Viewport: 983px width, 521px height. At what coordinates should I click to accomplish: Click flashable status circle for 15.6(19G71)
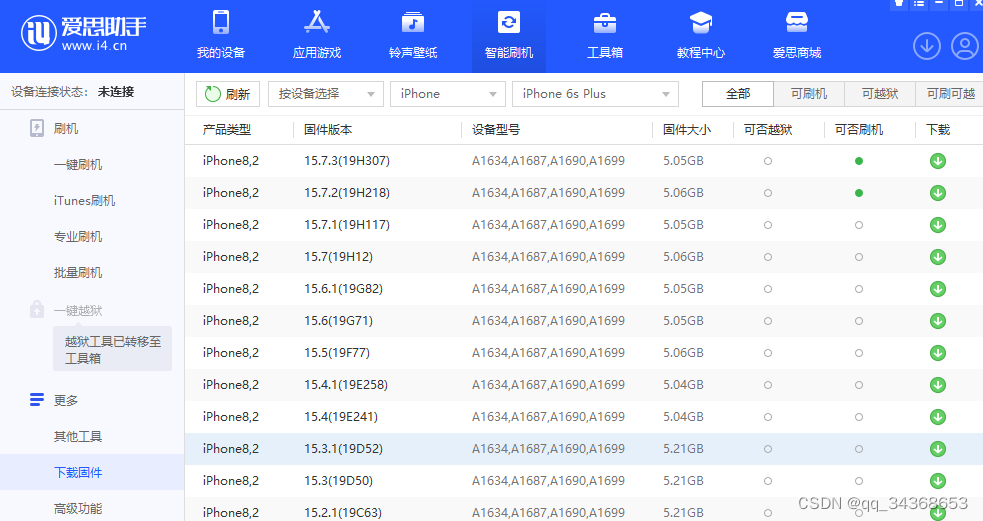pyautogui.click(x=859, y=321)
